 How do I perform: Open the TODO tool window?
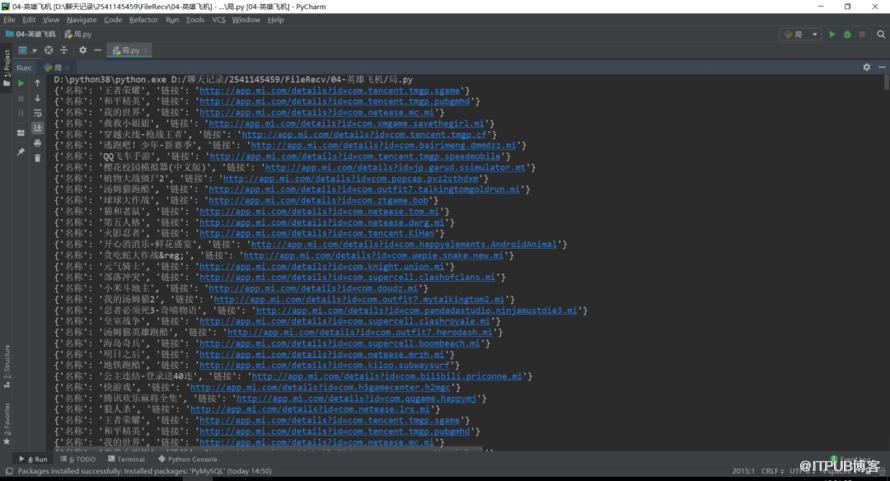[x=78, y=459]
